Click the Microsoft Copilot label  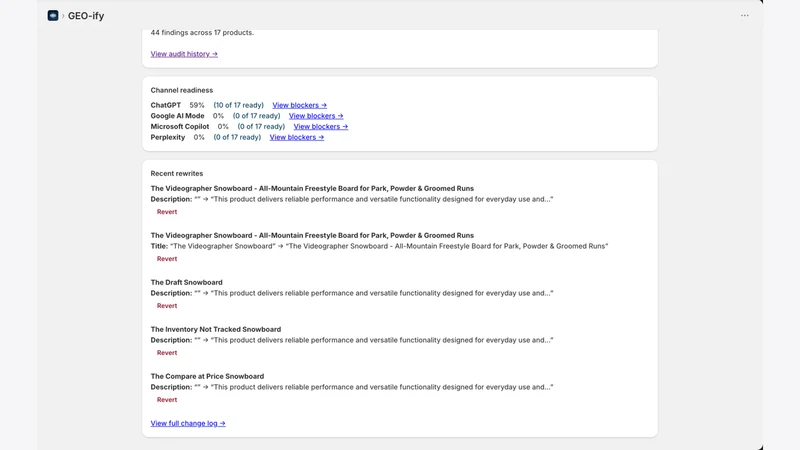click(180, 127)
